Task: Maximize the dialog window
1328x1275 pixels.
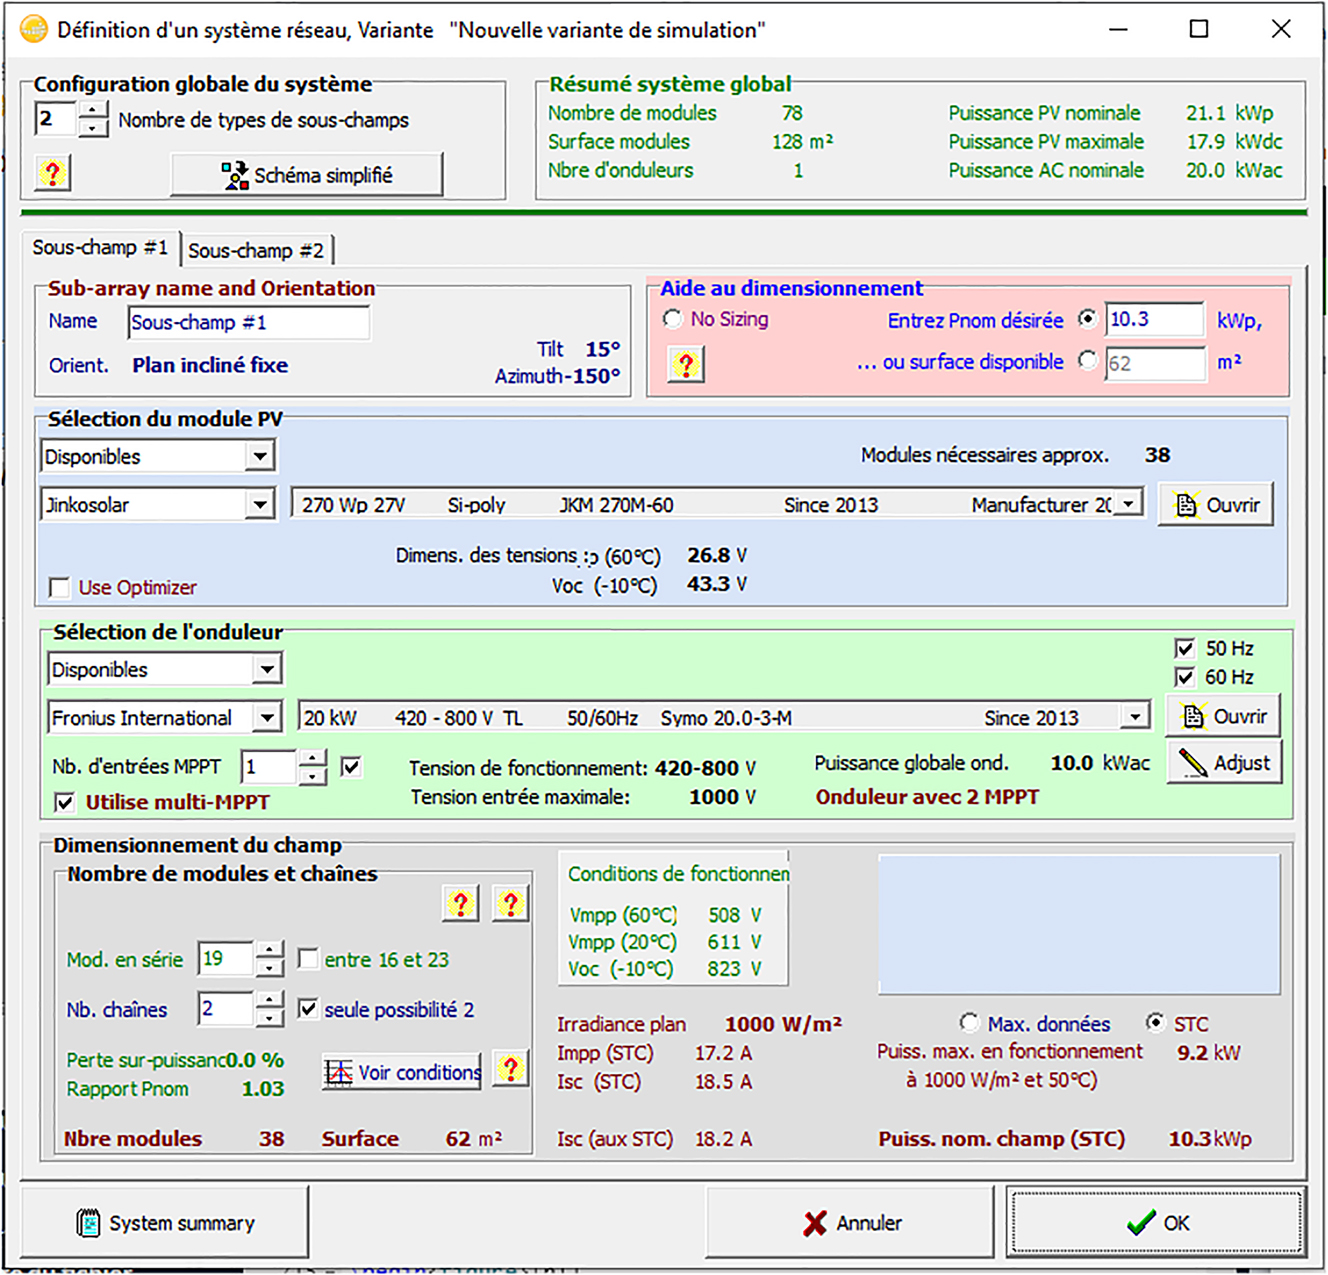Action: [1199, 29]
